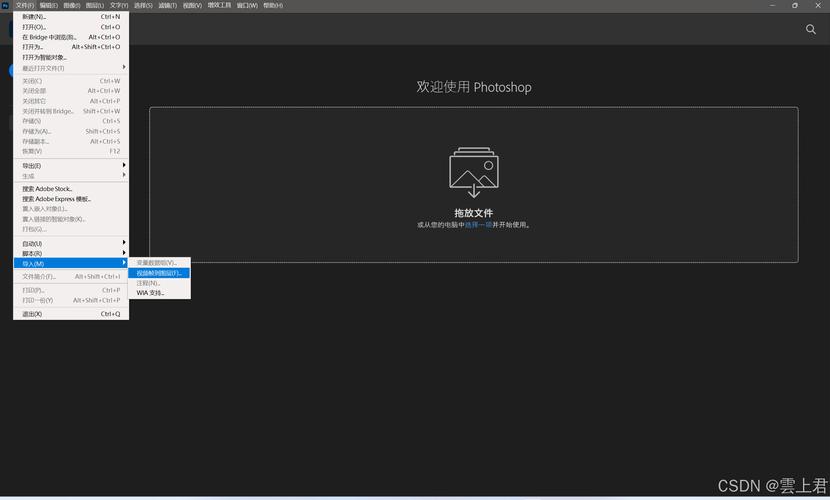830x500 pixels.
Task: Click 关闭并转到 Bridge menu item
Action: click(71, 111)
